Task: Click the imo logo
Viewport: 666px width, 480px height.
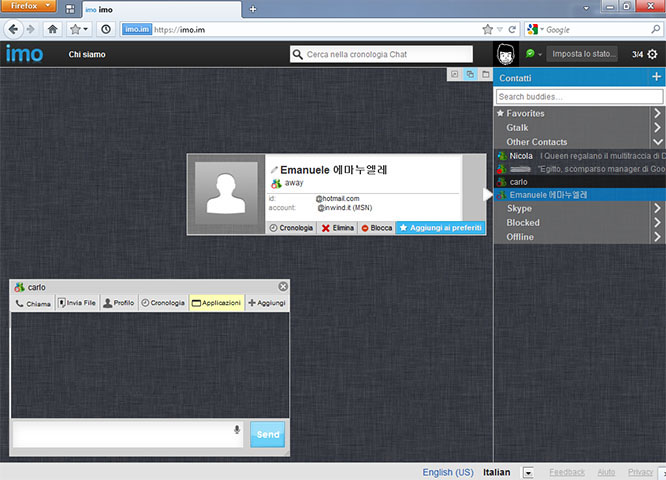Action: click(24, 54)
